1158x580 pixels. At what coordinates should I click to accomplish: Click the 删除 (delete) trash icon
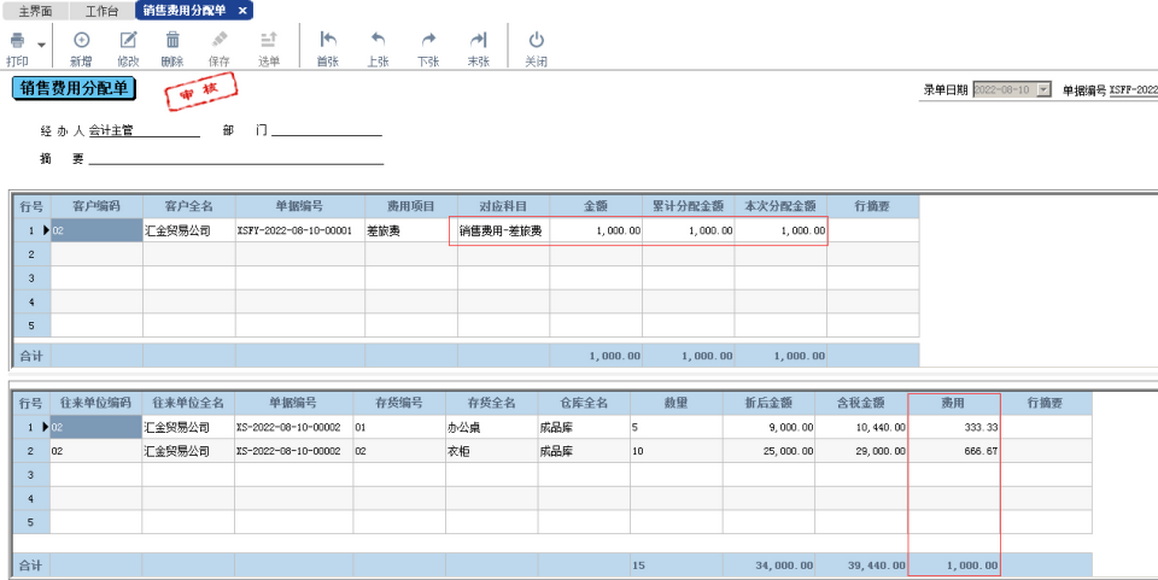pyautogui.click(x=173, y=41)
